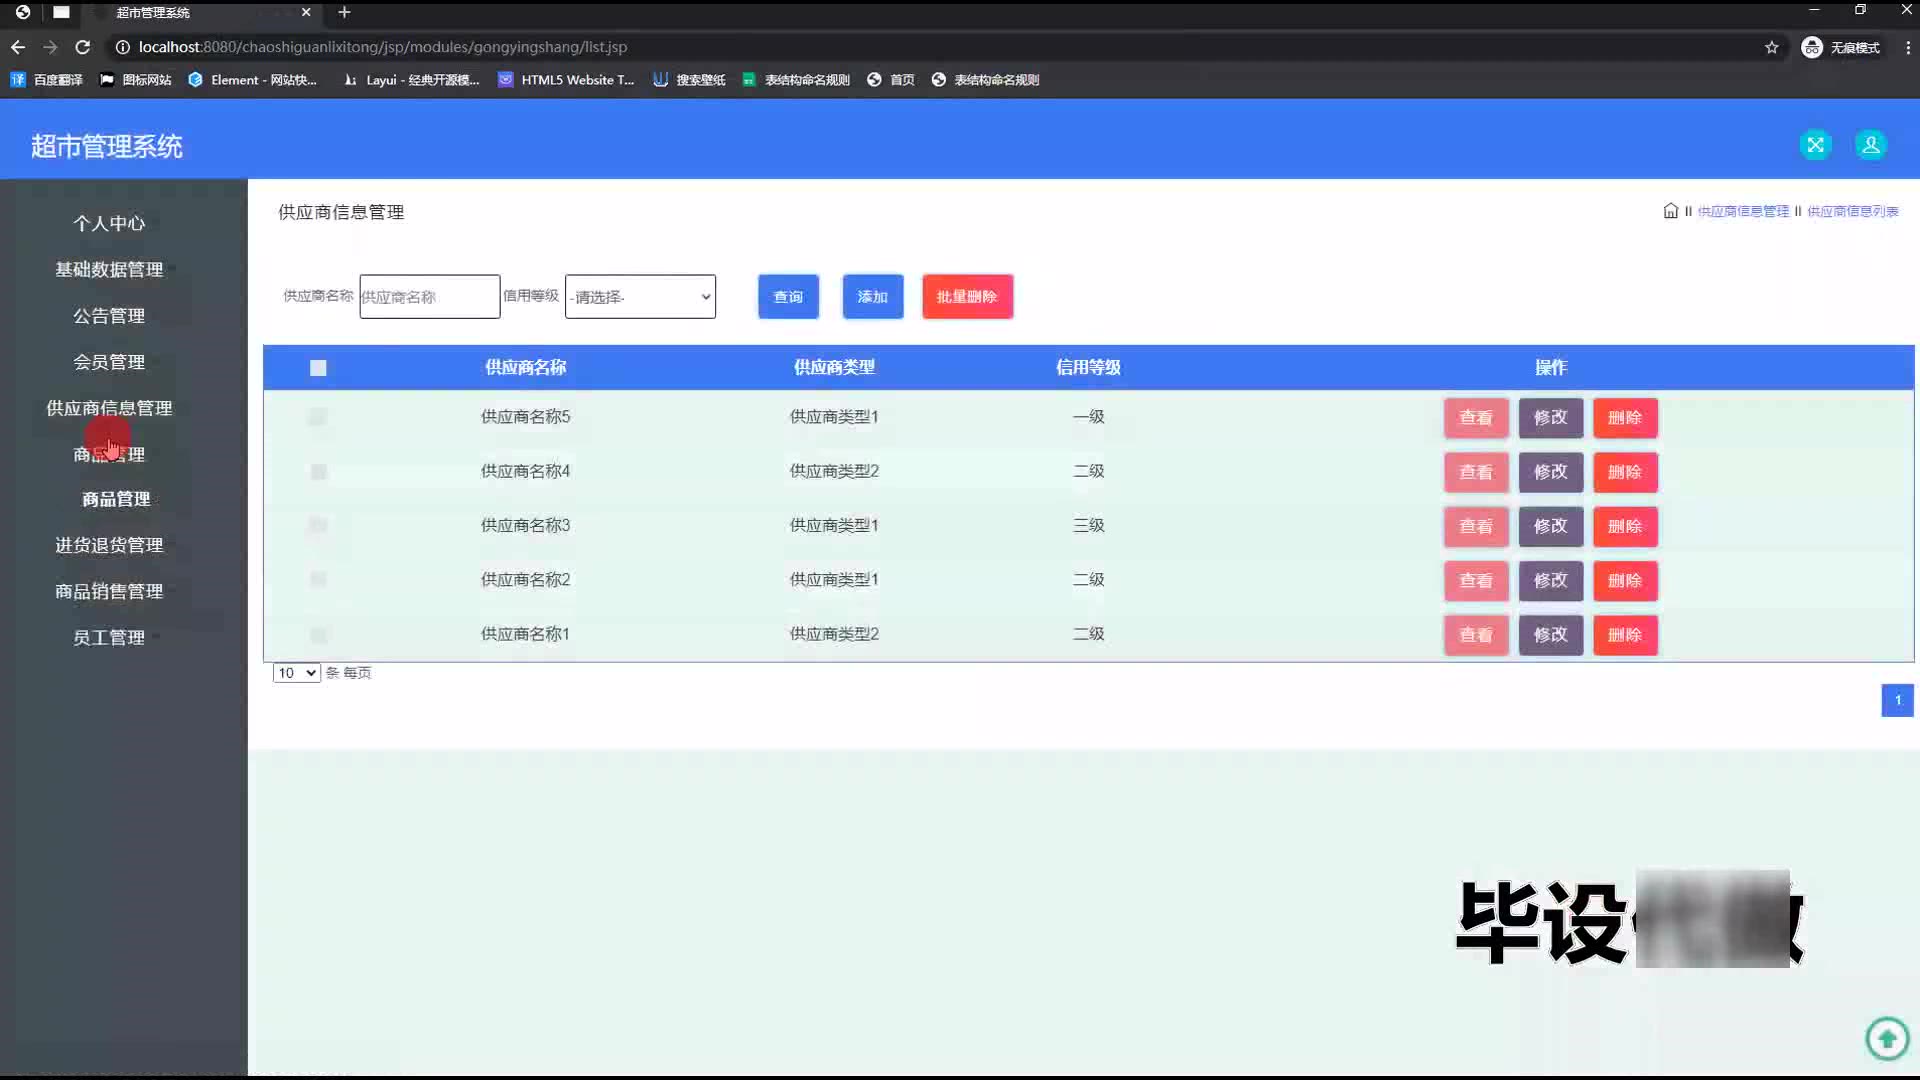Check the box for 供应商名称2 row
This screenshot has width=1920, height=1080.
[x=318, y=580]
